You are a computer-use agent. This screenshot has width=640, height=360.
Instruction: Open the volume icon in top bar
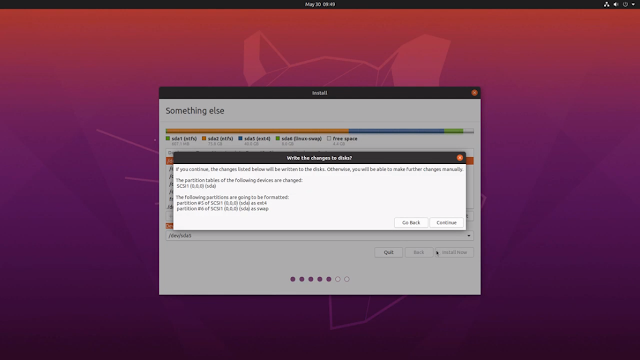[616, 4]
